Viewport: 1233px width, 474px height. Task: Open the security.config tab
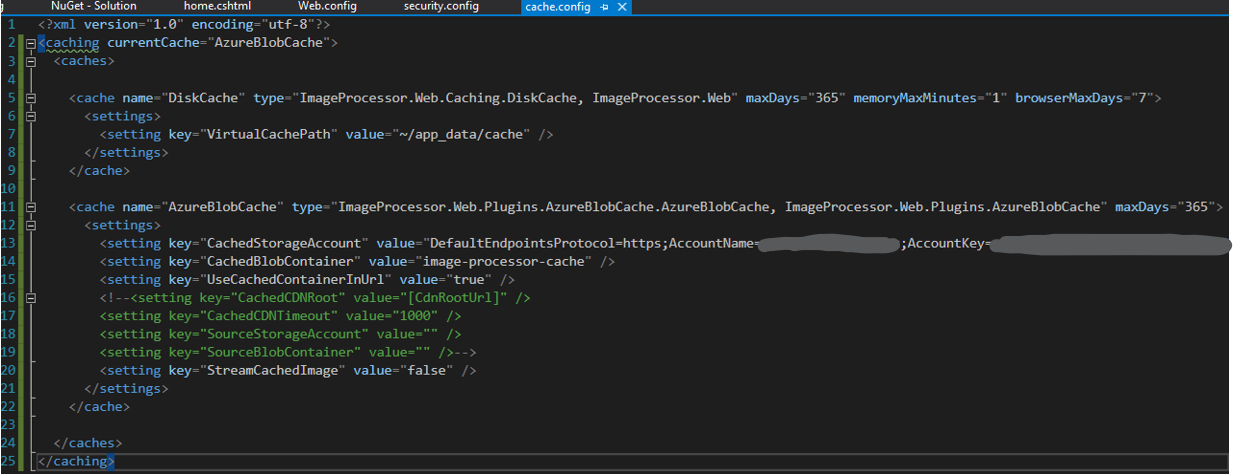pyautogui.click(x=441, y=6)
